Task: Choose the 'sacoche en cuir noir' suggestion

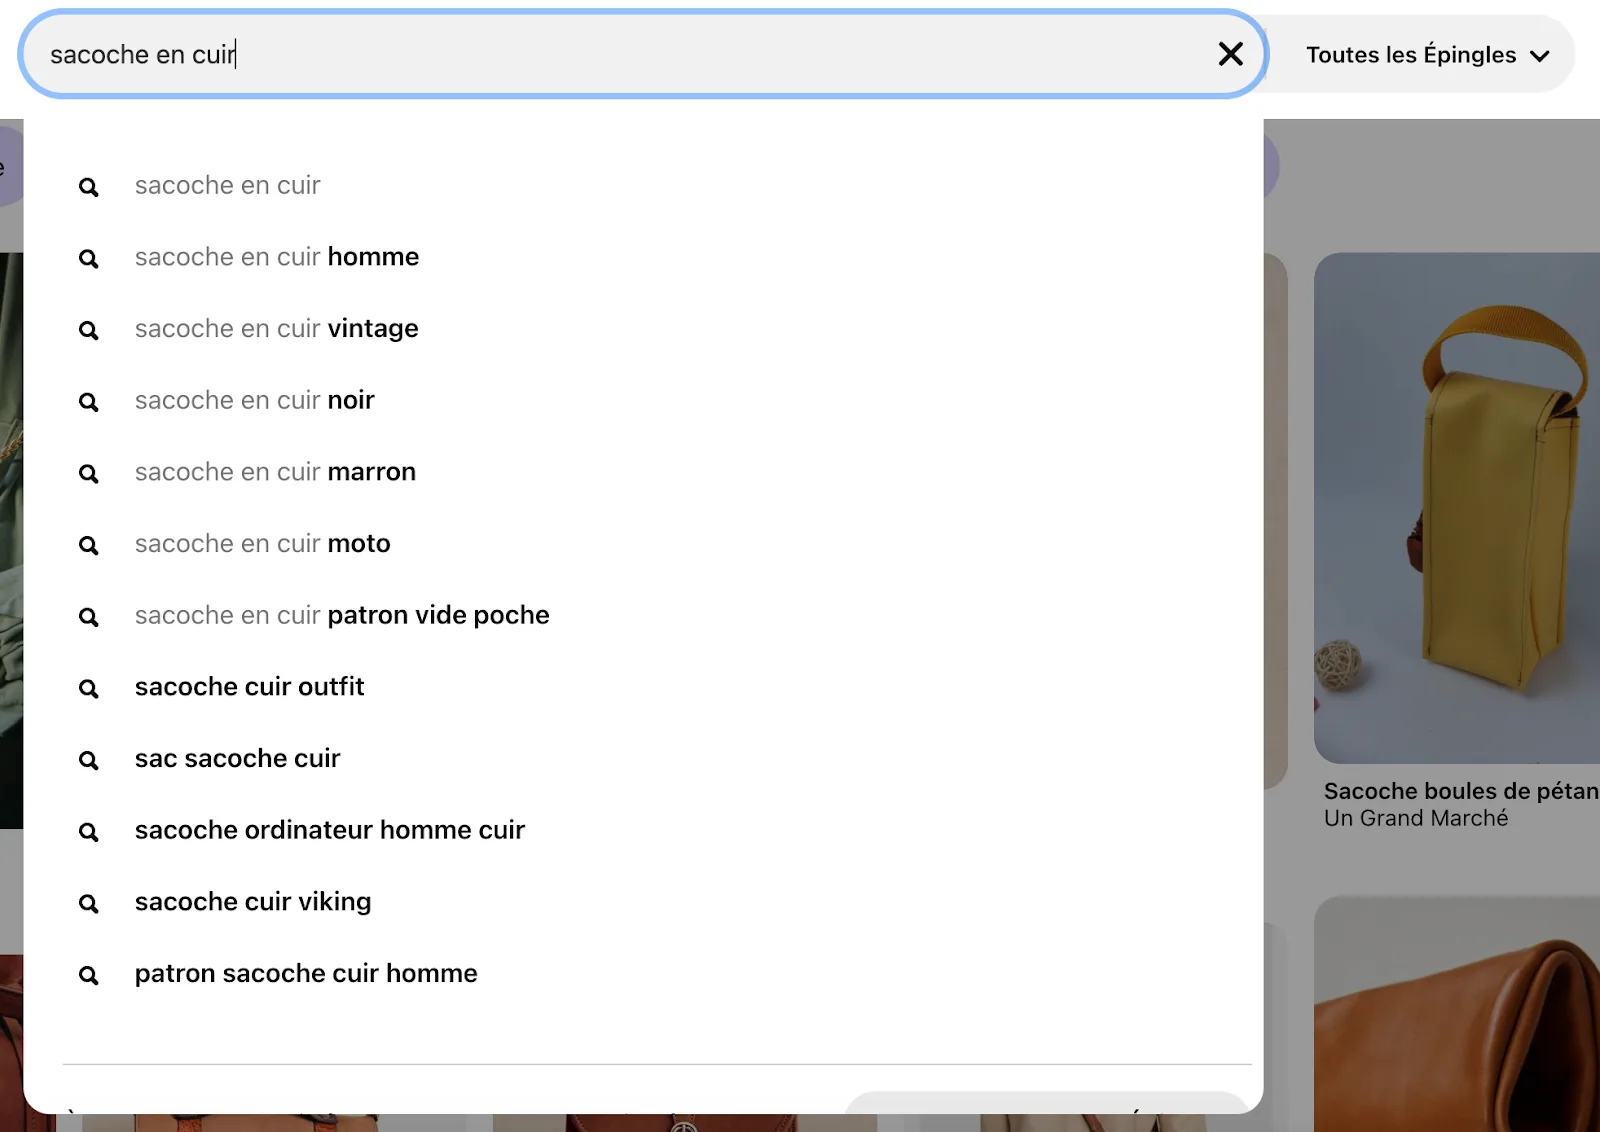Action: (x=255, y=400)
